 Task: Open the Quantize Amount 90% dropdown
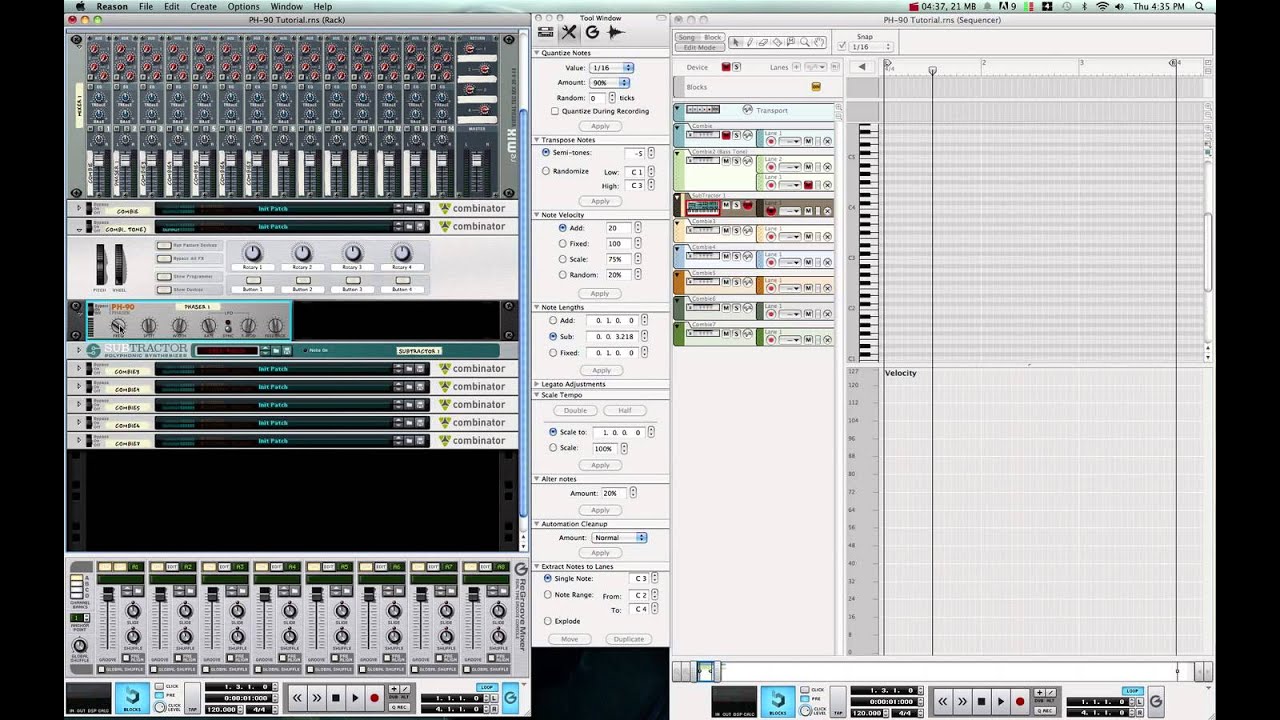609,82
